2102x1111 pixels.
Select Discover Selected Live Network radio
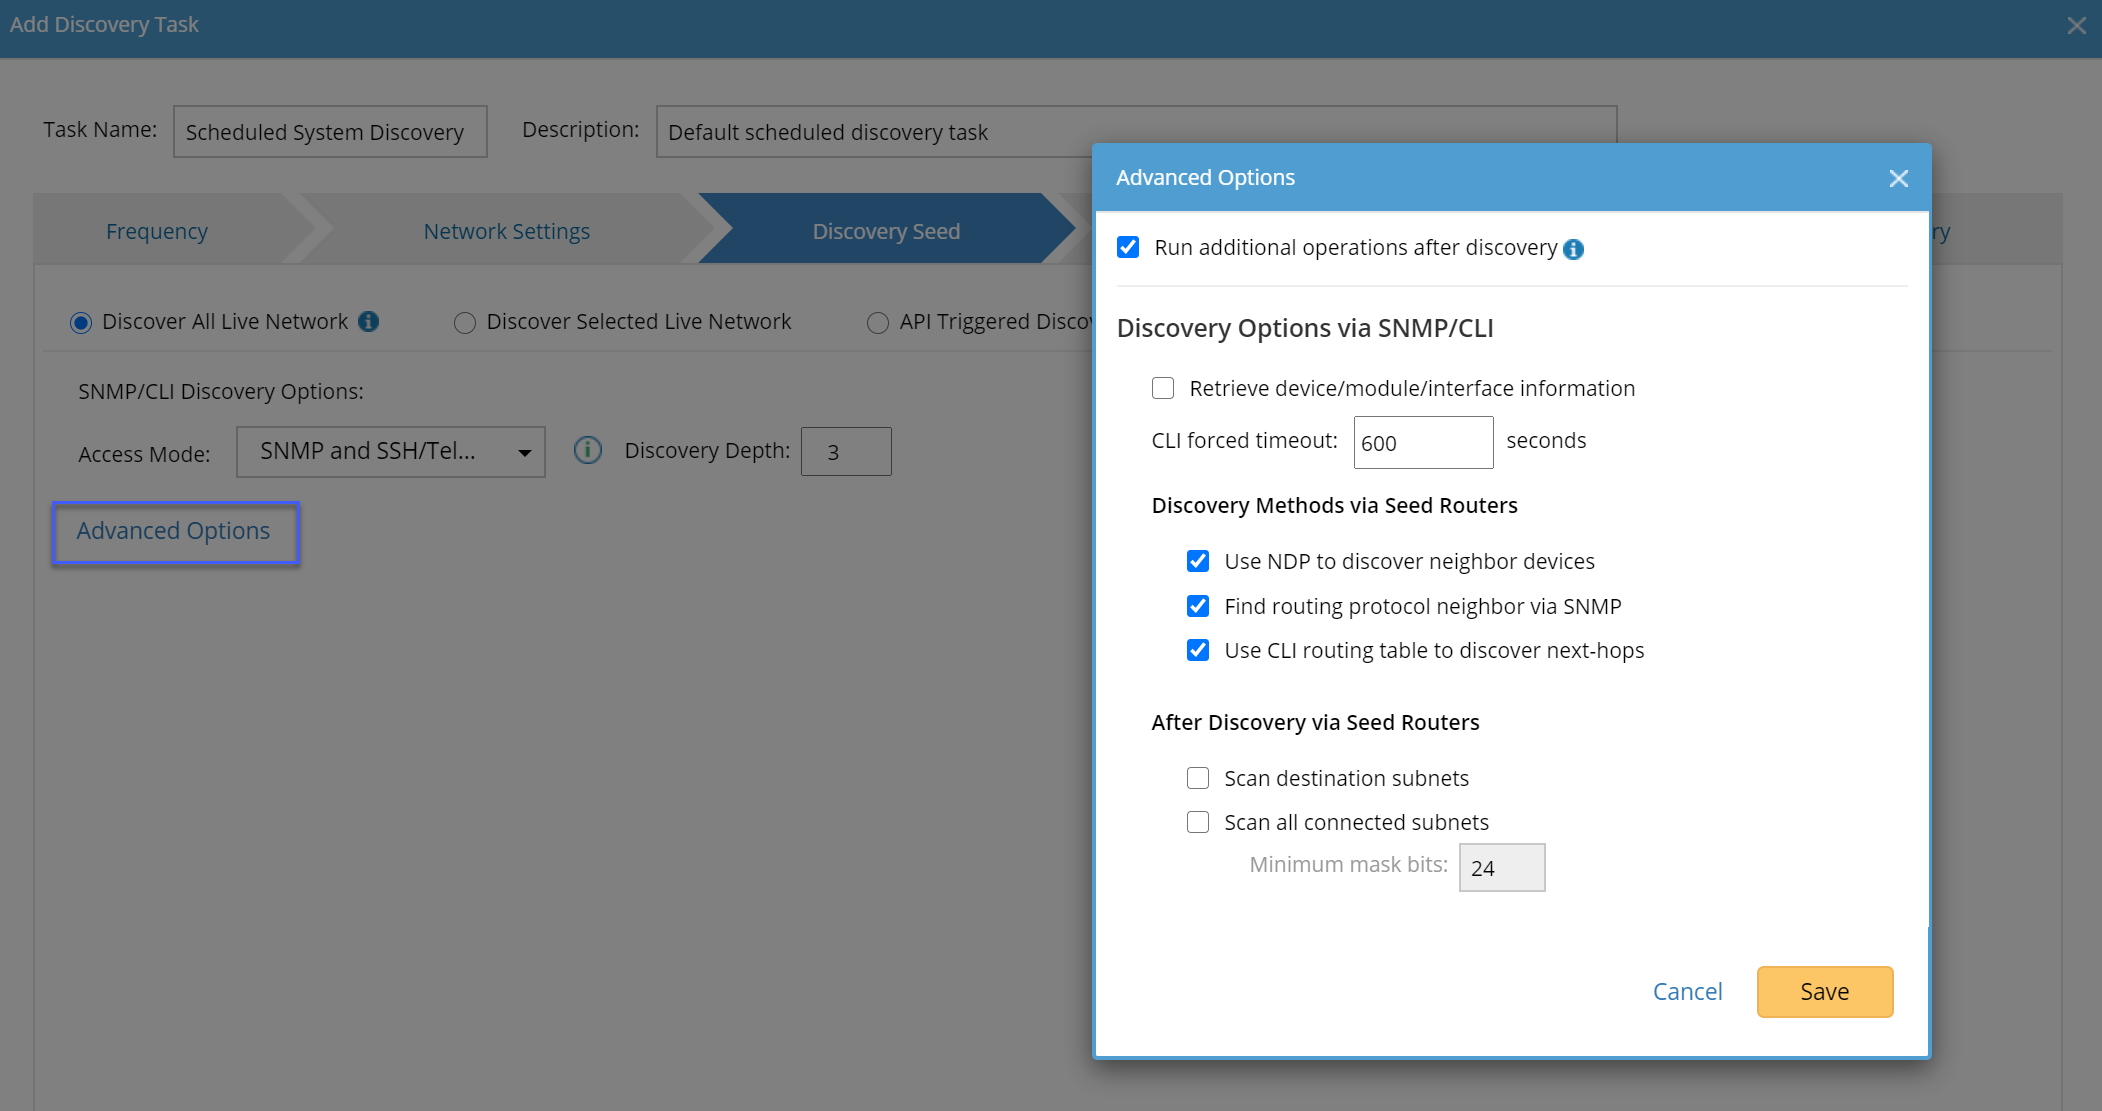(x=464, y=322)
